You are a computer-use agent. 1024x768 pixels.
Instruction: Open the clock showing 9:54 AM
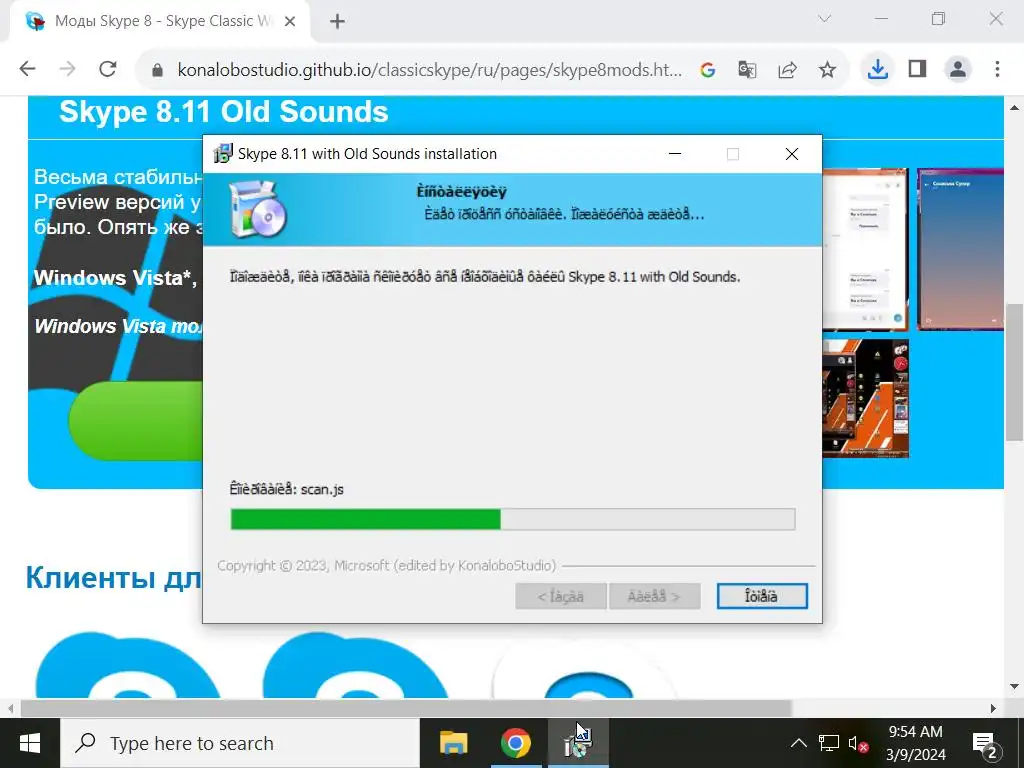point(916,743)
